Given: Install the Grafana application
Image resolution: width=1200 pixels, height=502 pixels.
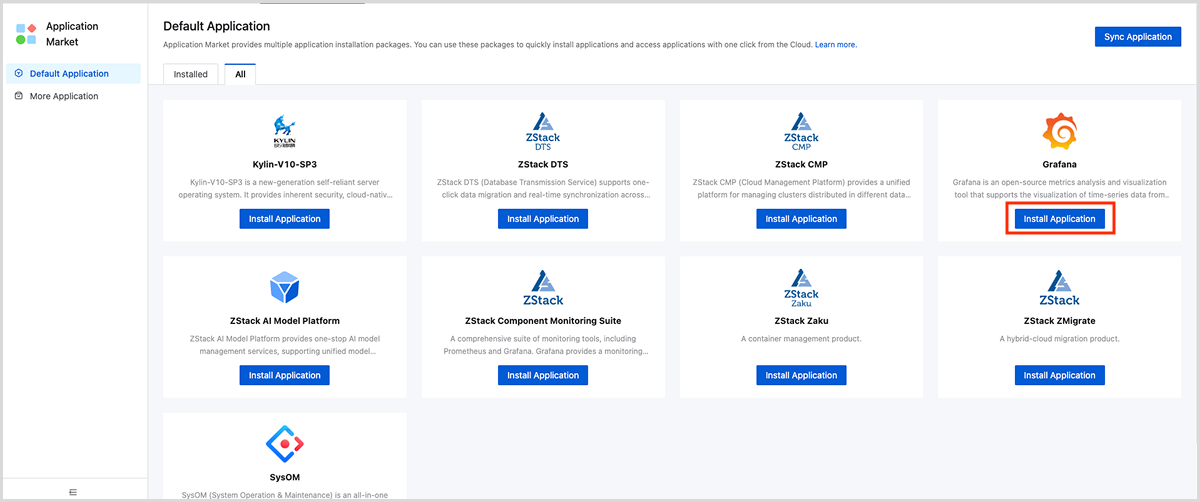Looking at the screenshot, I should (x=1059, y=219).
